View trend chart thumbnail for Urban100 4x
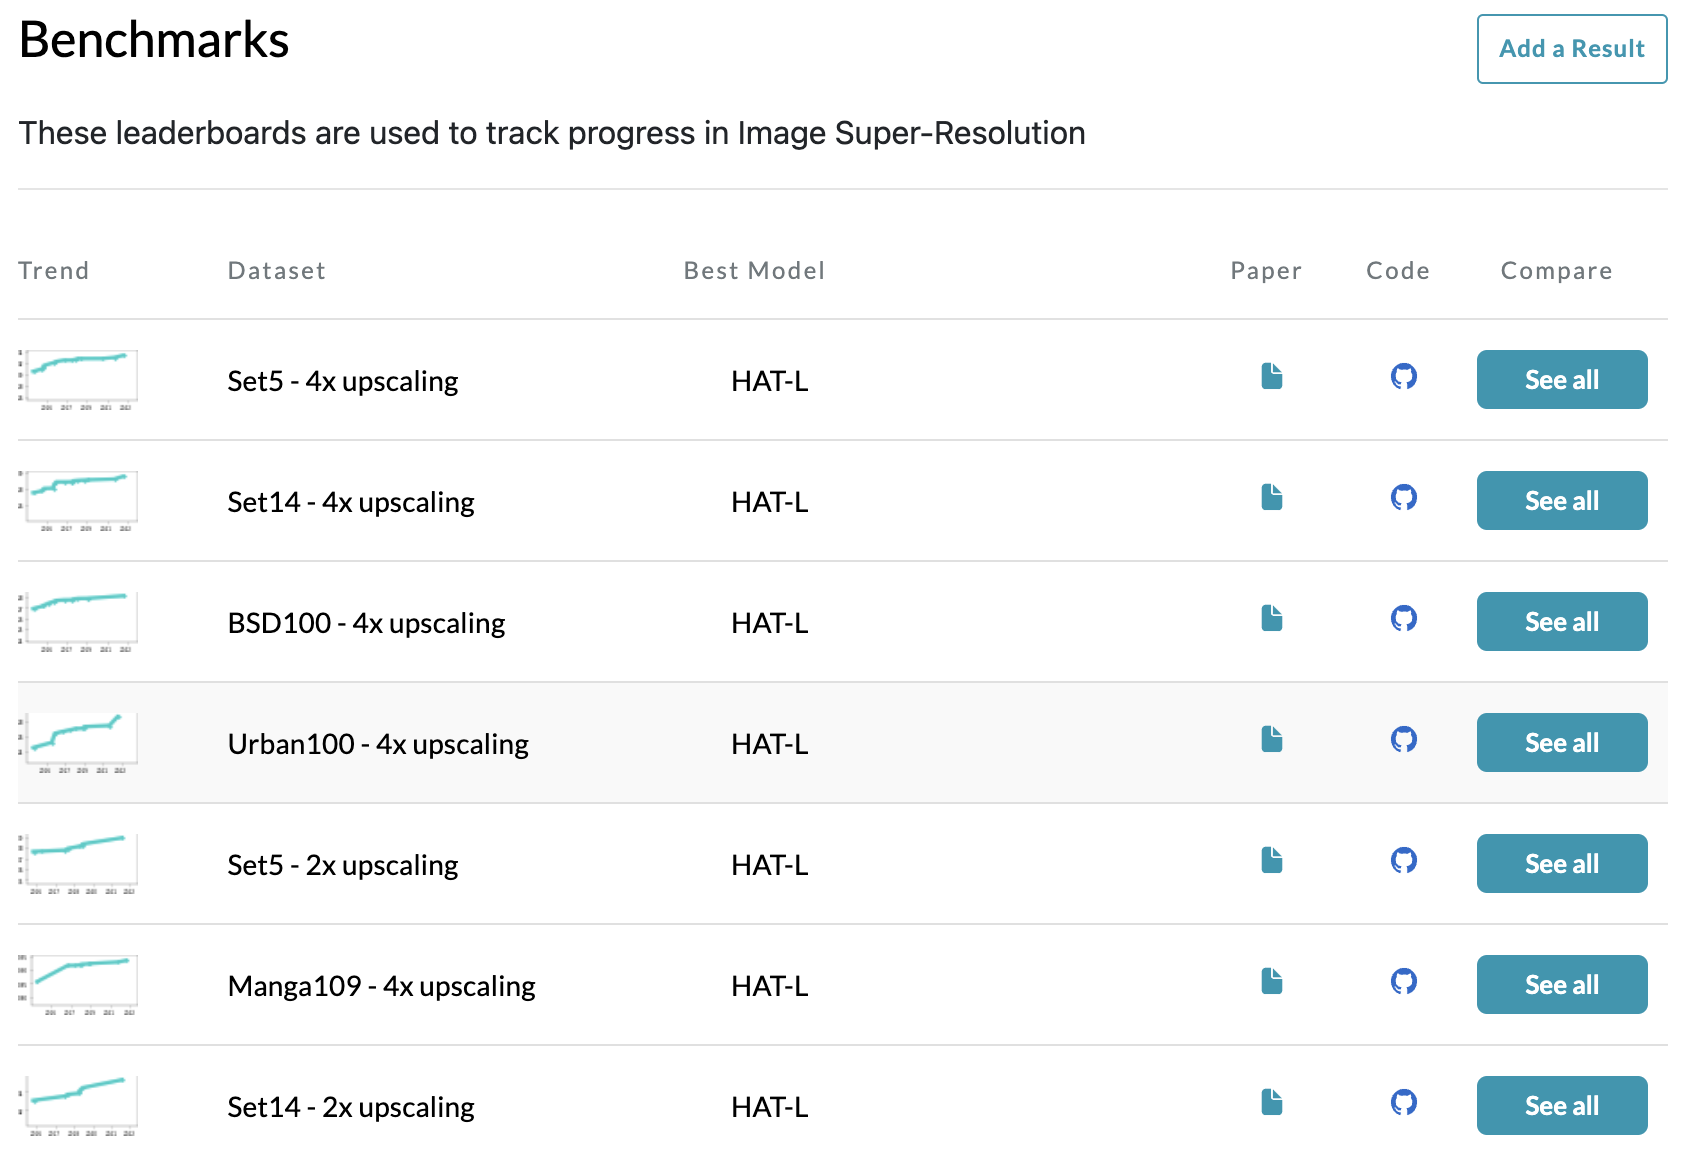 pos(78,743)
